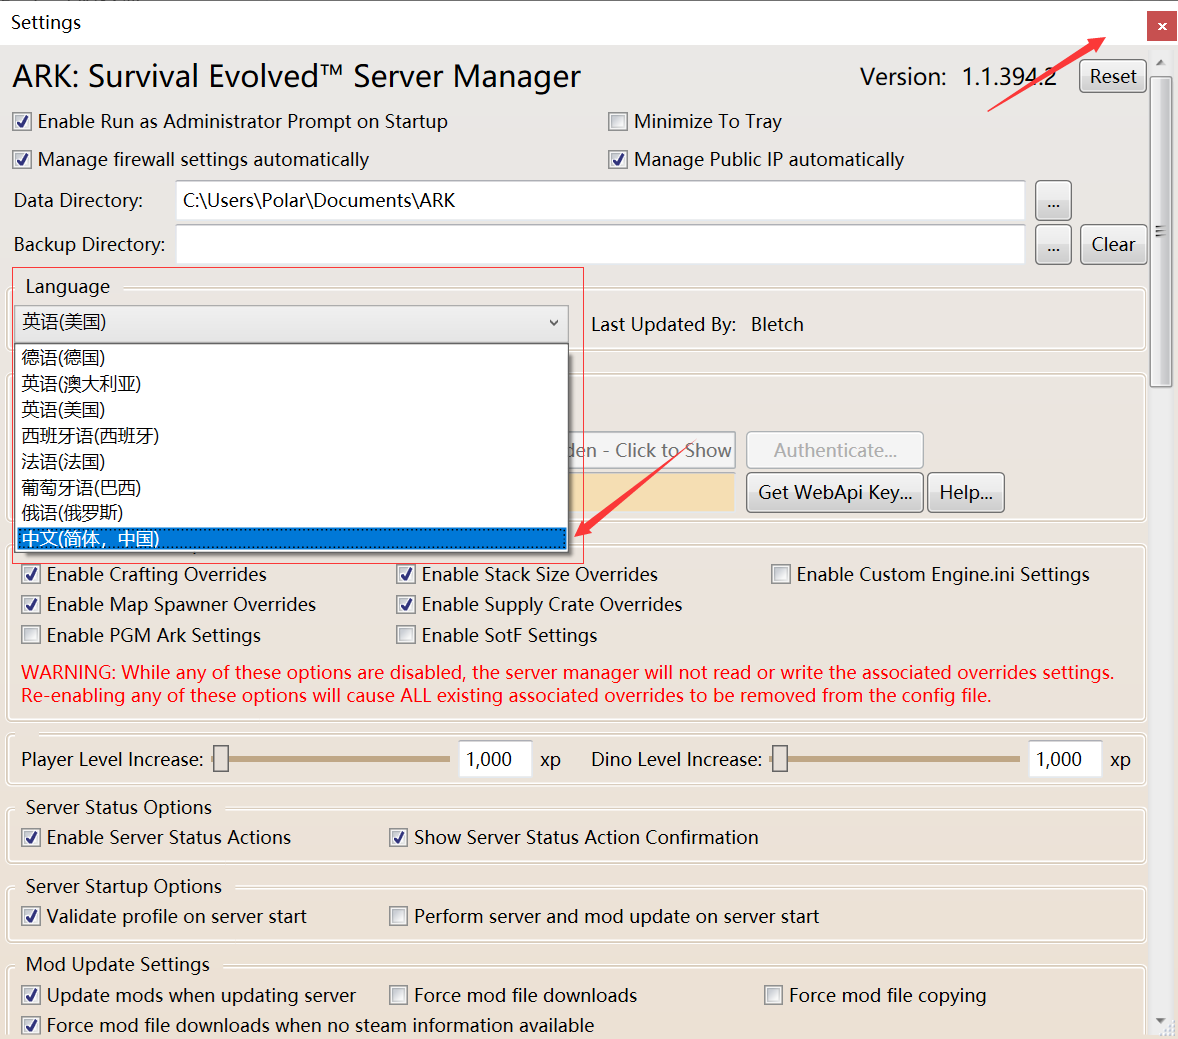Click scrollbar up arrow at top
The height and width of the screenshot is (1039, 1178).
1161,63
